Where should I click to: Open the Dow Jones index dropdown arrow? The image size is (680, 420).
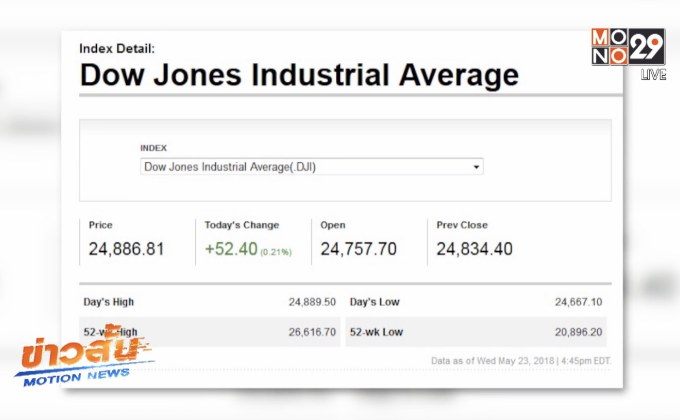pos(476,167)
